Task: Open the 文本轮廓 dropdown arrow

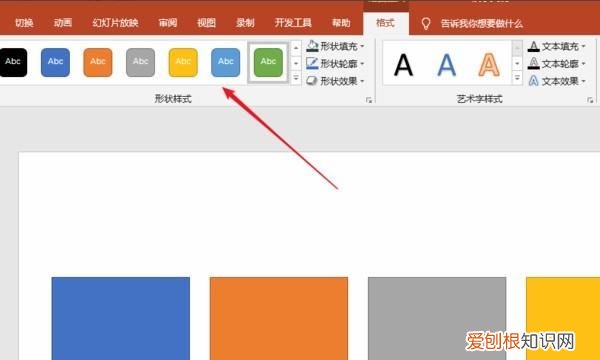Action: (584, 64)
